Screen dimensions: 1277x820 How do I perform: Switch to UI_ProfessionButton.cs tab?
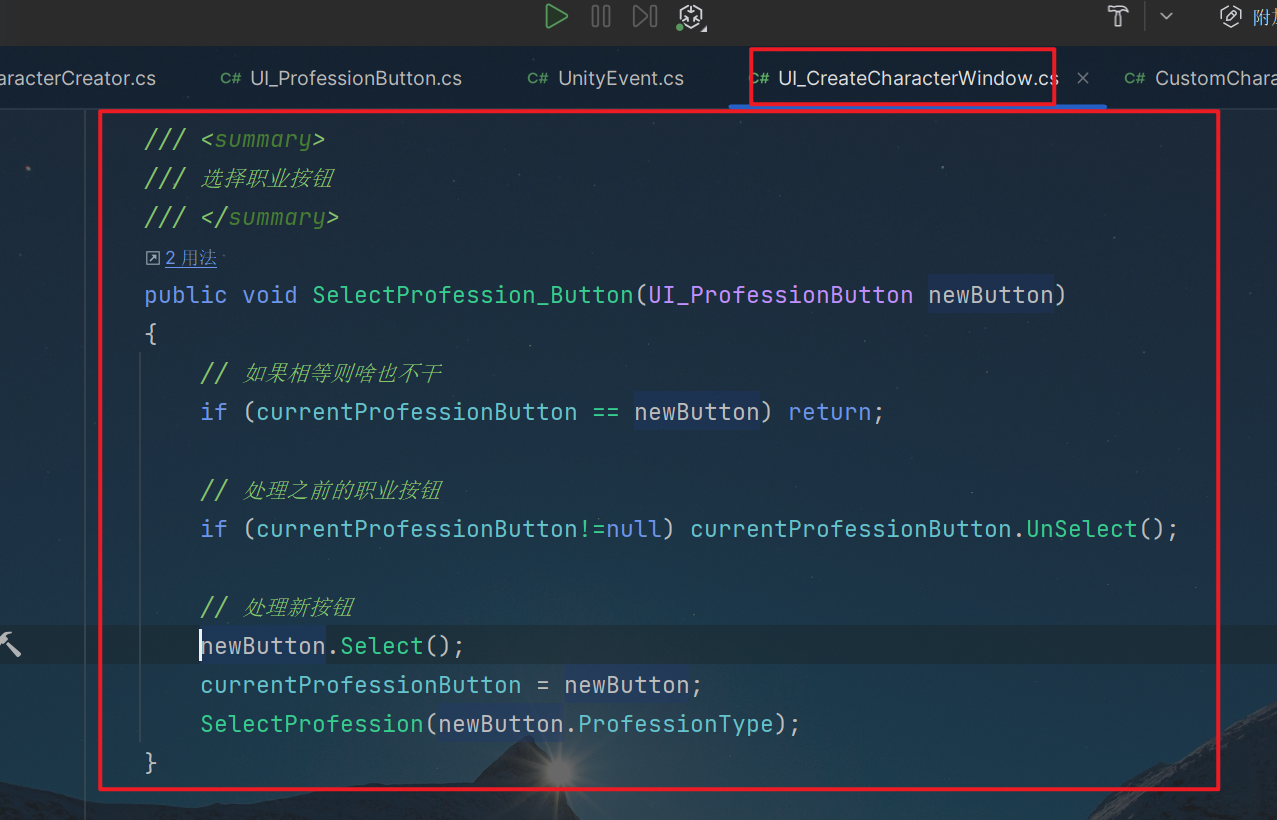[x=355, y=78]
